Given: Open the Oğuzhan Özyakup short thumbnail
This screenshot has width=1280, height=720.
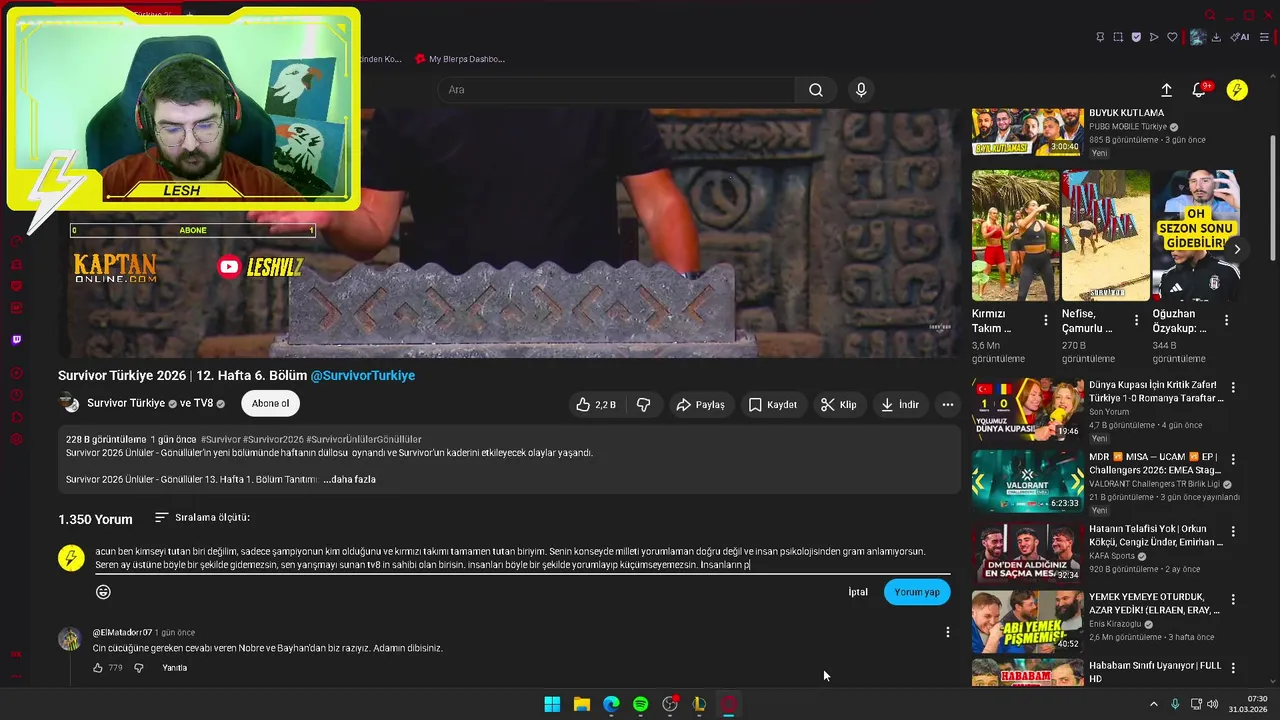Looking at the screenshot, I should pyautogui.click(x=1195, y=236).
